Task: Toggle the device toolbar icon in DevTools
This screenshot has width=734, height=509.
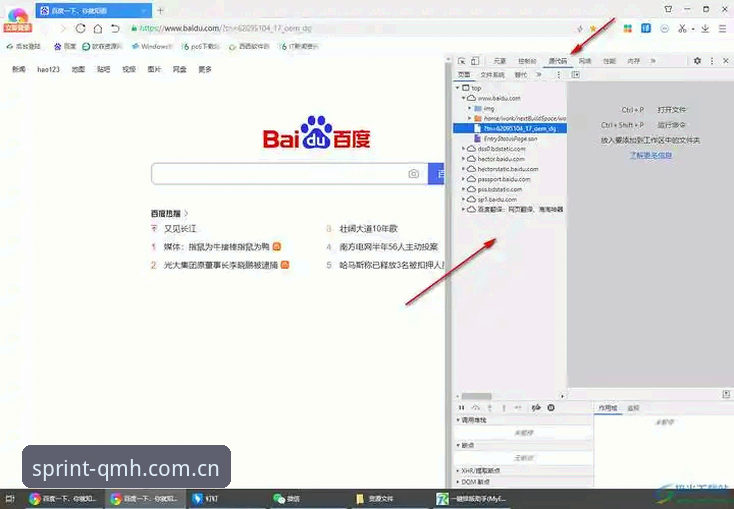Action: (x=475, y=61)
